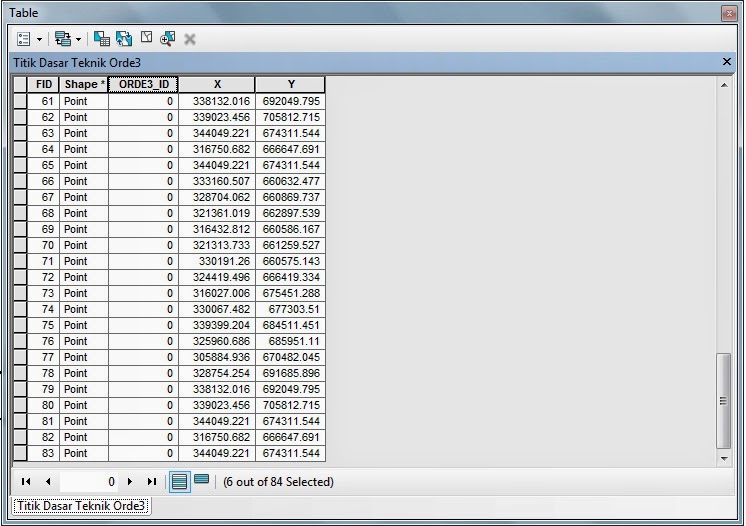
Task: Click the Zoom To Selected icon
Action: 167,39
